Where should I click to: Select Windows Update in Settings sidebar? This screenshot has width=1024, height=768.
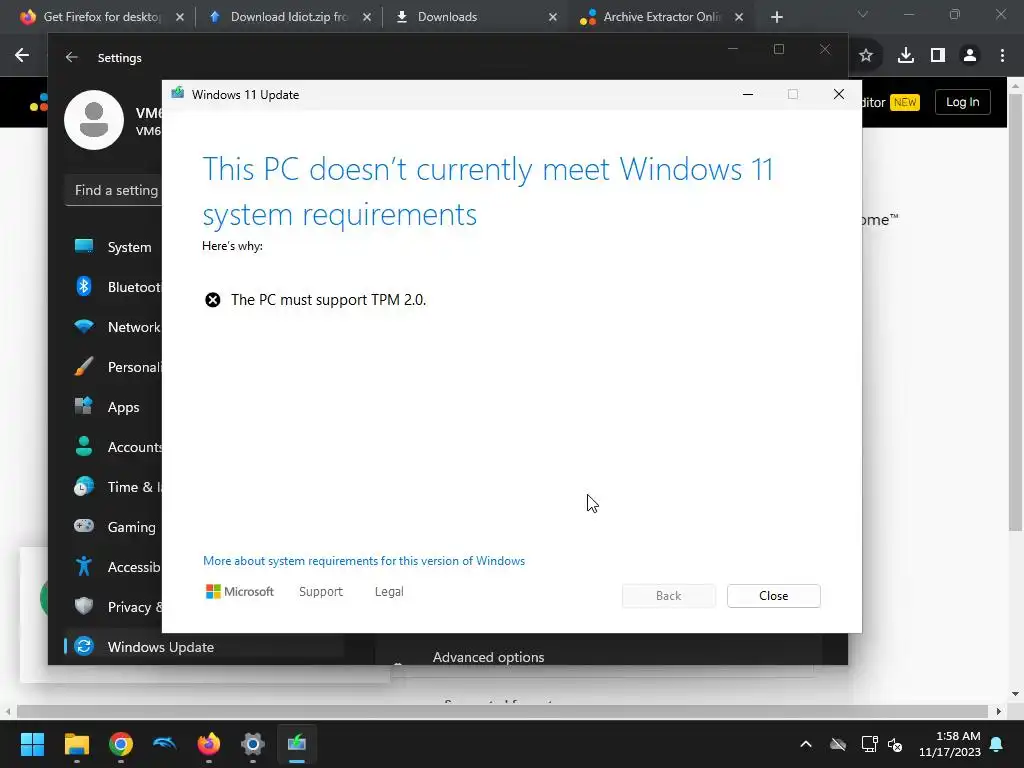pos(204,647)
